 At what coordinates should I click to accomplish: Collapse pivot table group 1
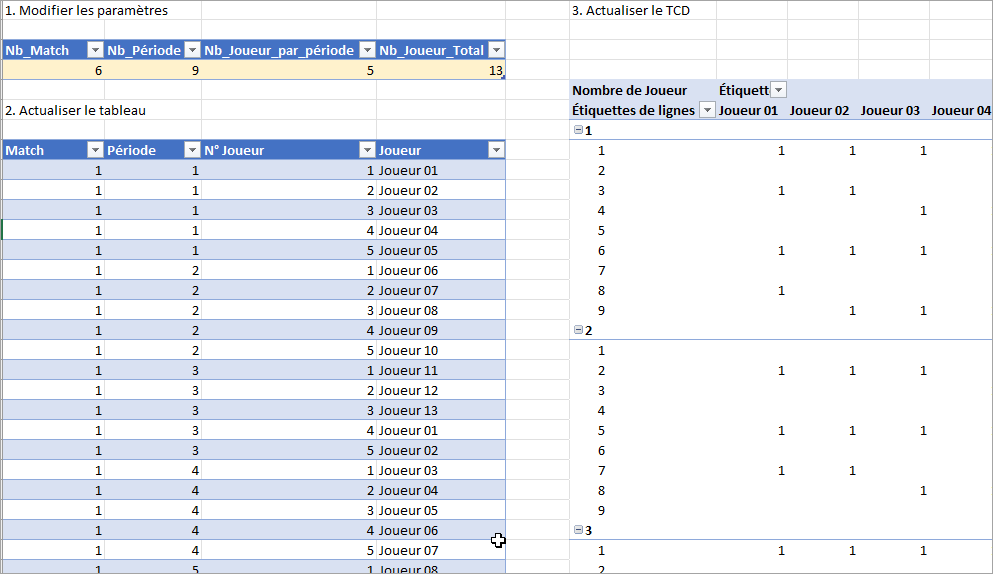tap(577, 130)
